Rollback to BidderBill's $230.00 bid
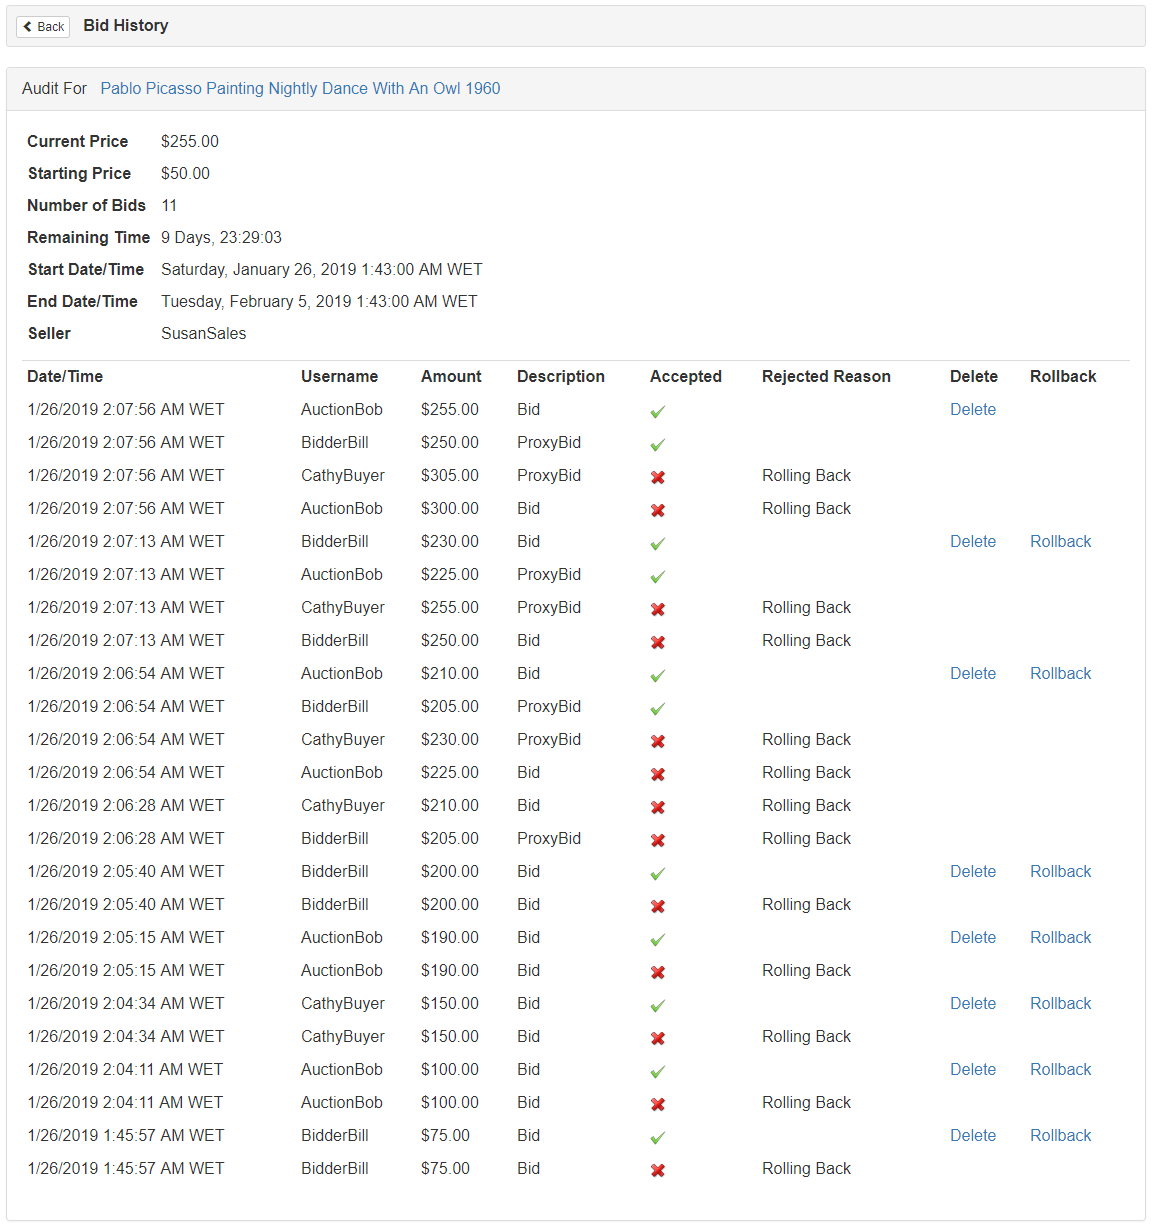The width and height of the screenshot is (1152, 1228). pyautogui.click(x=1061, y=541)
